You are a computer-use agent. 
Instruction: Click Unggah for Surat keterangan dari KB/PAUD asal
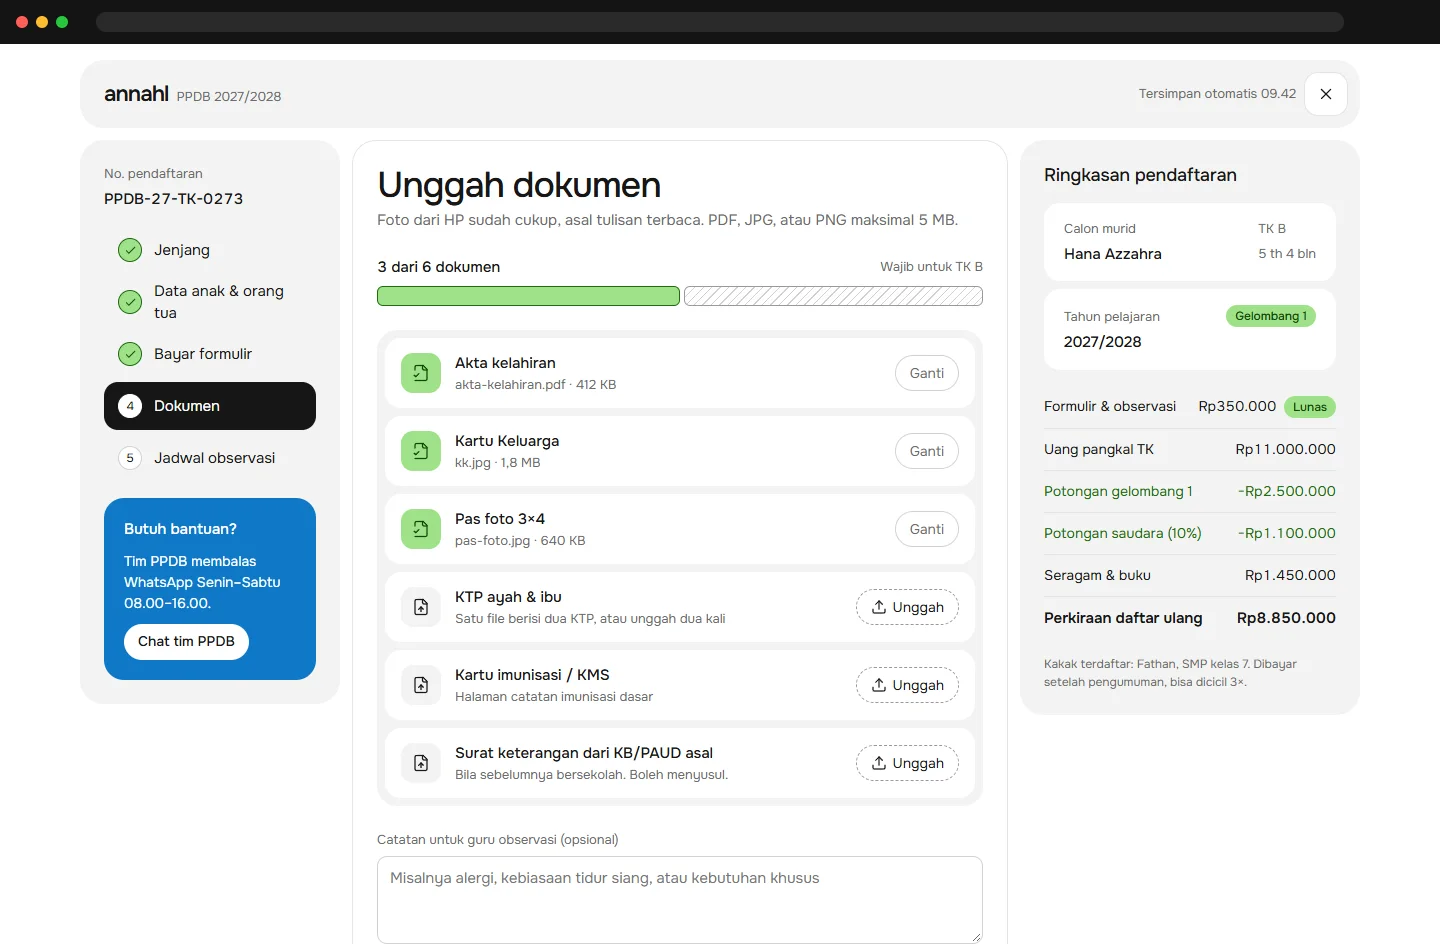pyautogui.click(x=907, y=763)
